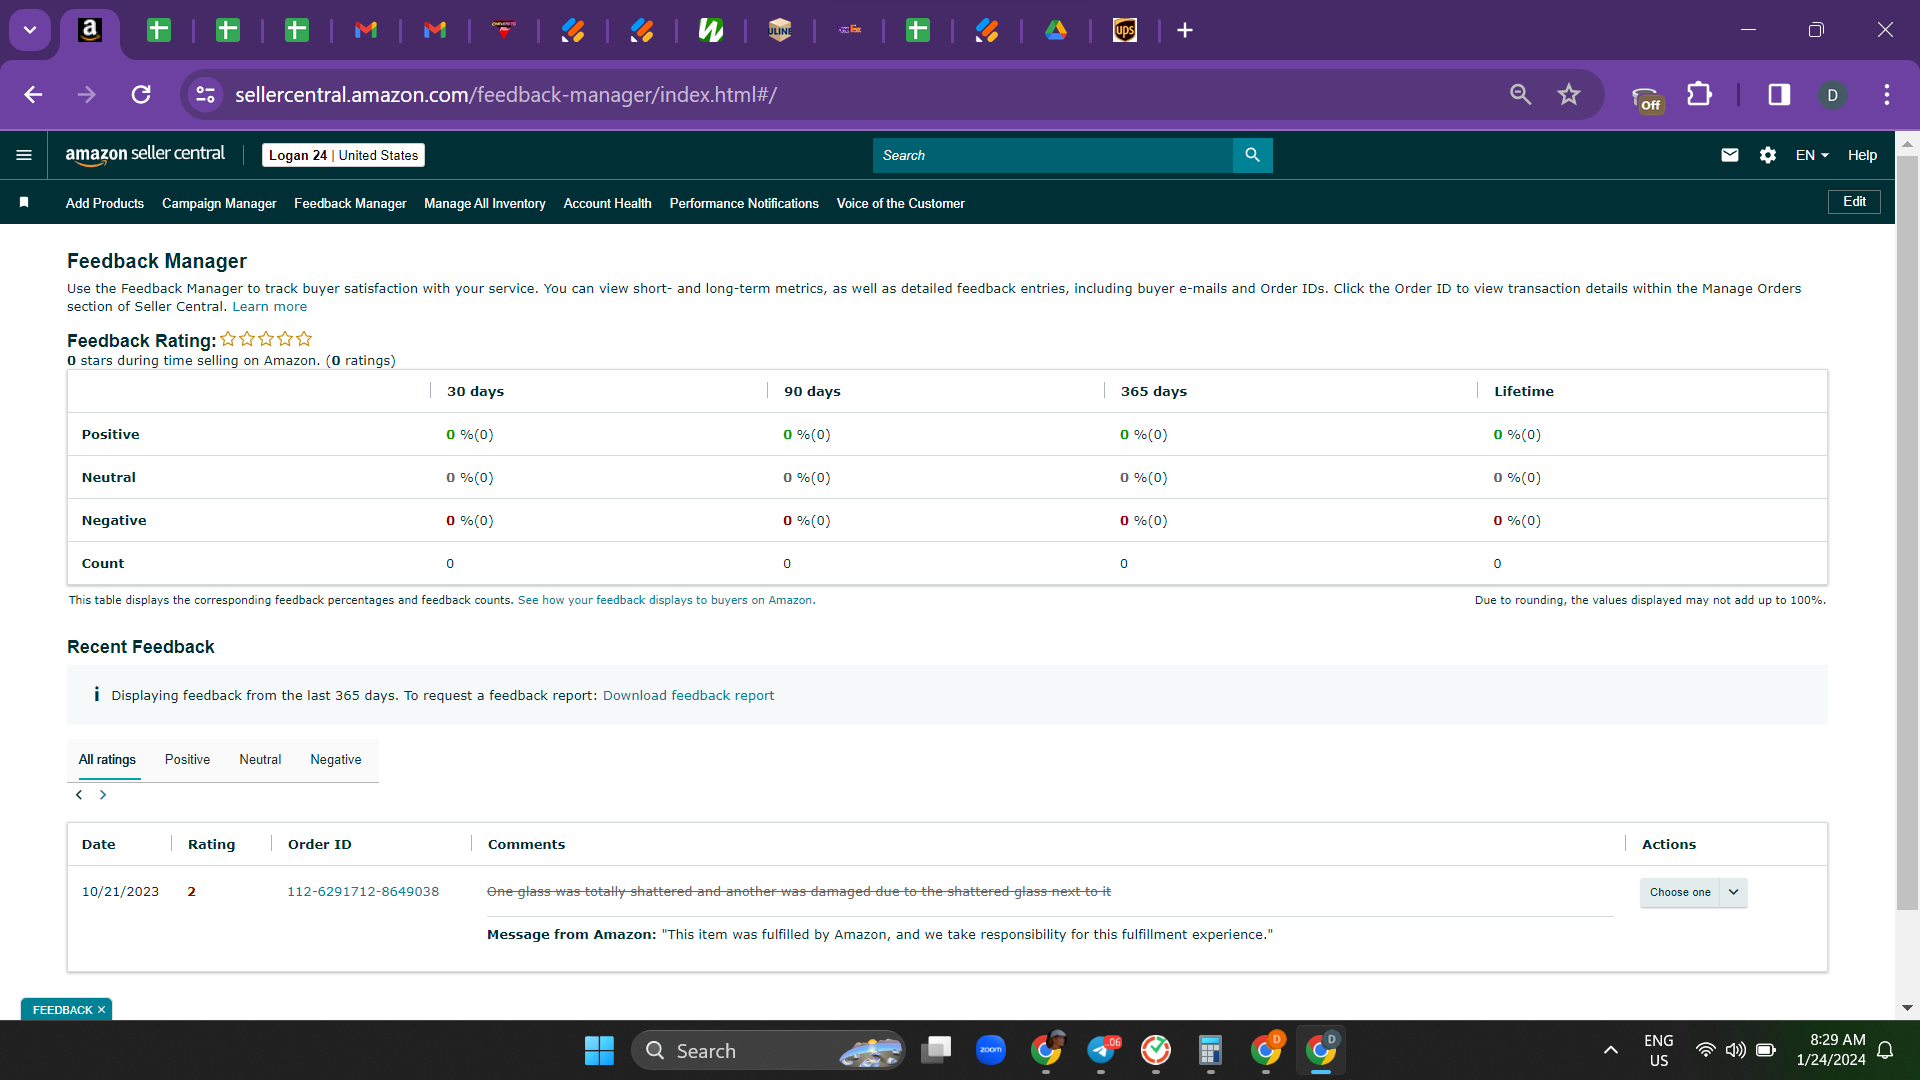Switch to the Google Drive tab
The width and height of the screenshot is (1920, 1080).
tap(1056, 30)
